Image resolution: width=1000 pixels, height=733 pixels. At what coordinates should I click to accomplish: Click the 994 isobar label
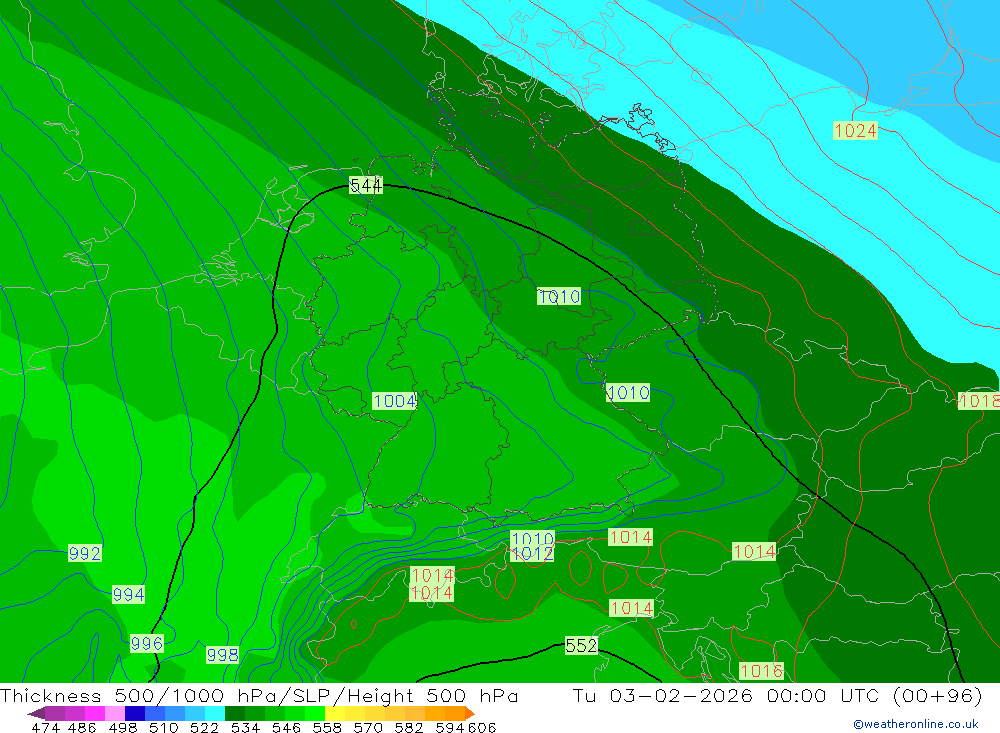tap(128, 595)
